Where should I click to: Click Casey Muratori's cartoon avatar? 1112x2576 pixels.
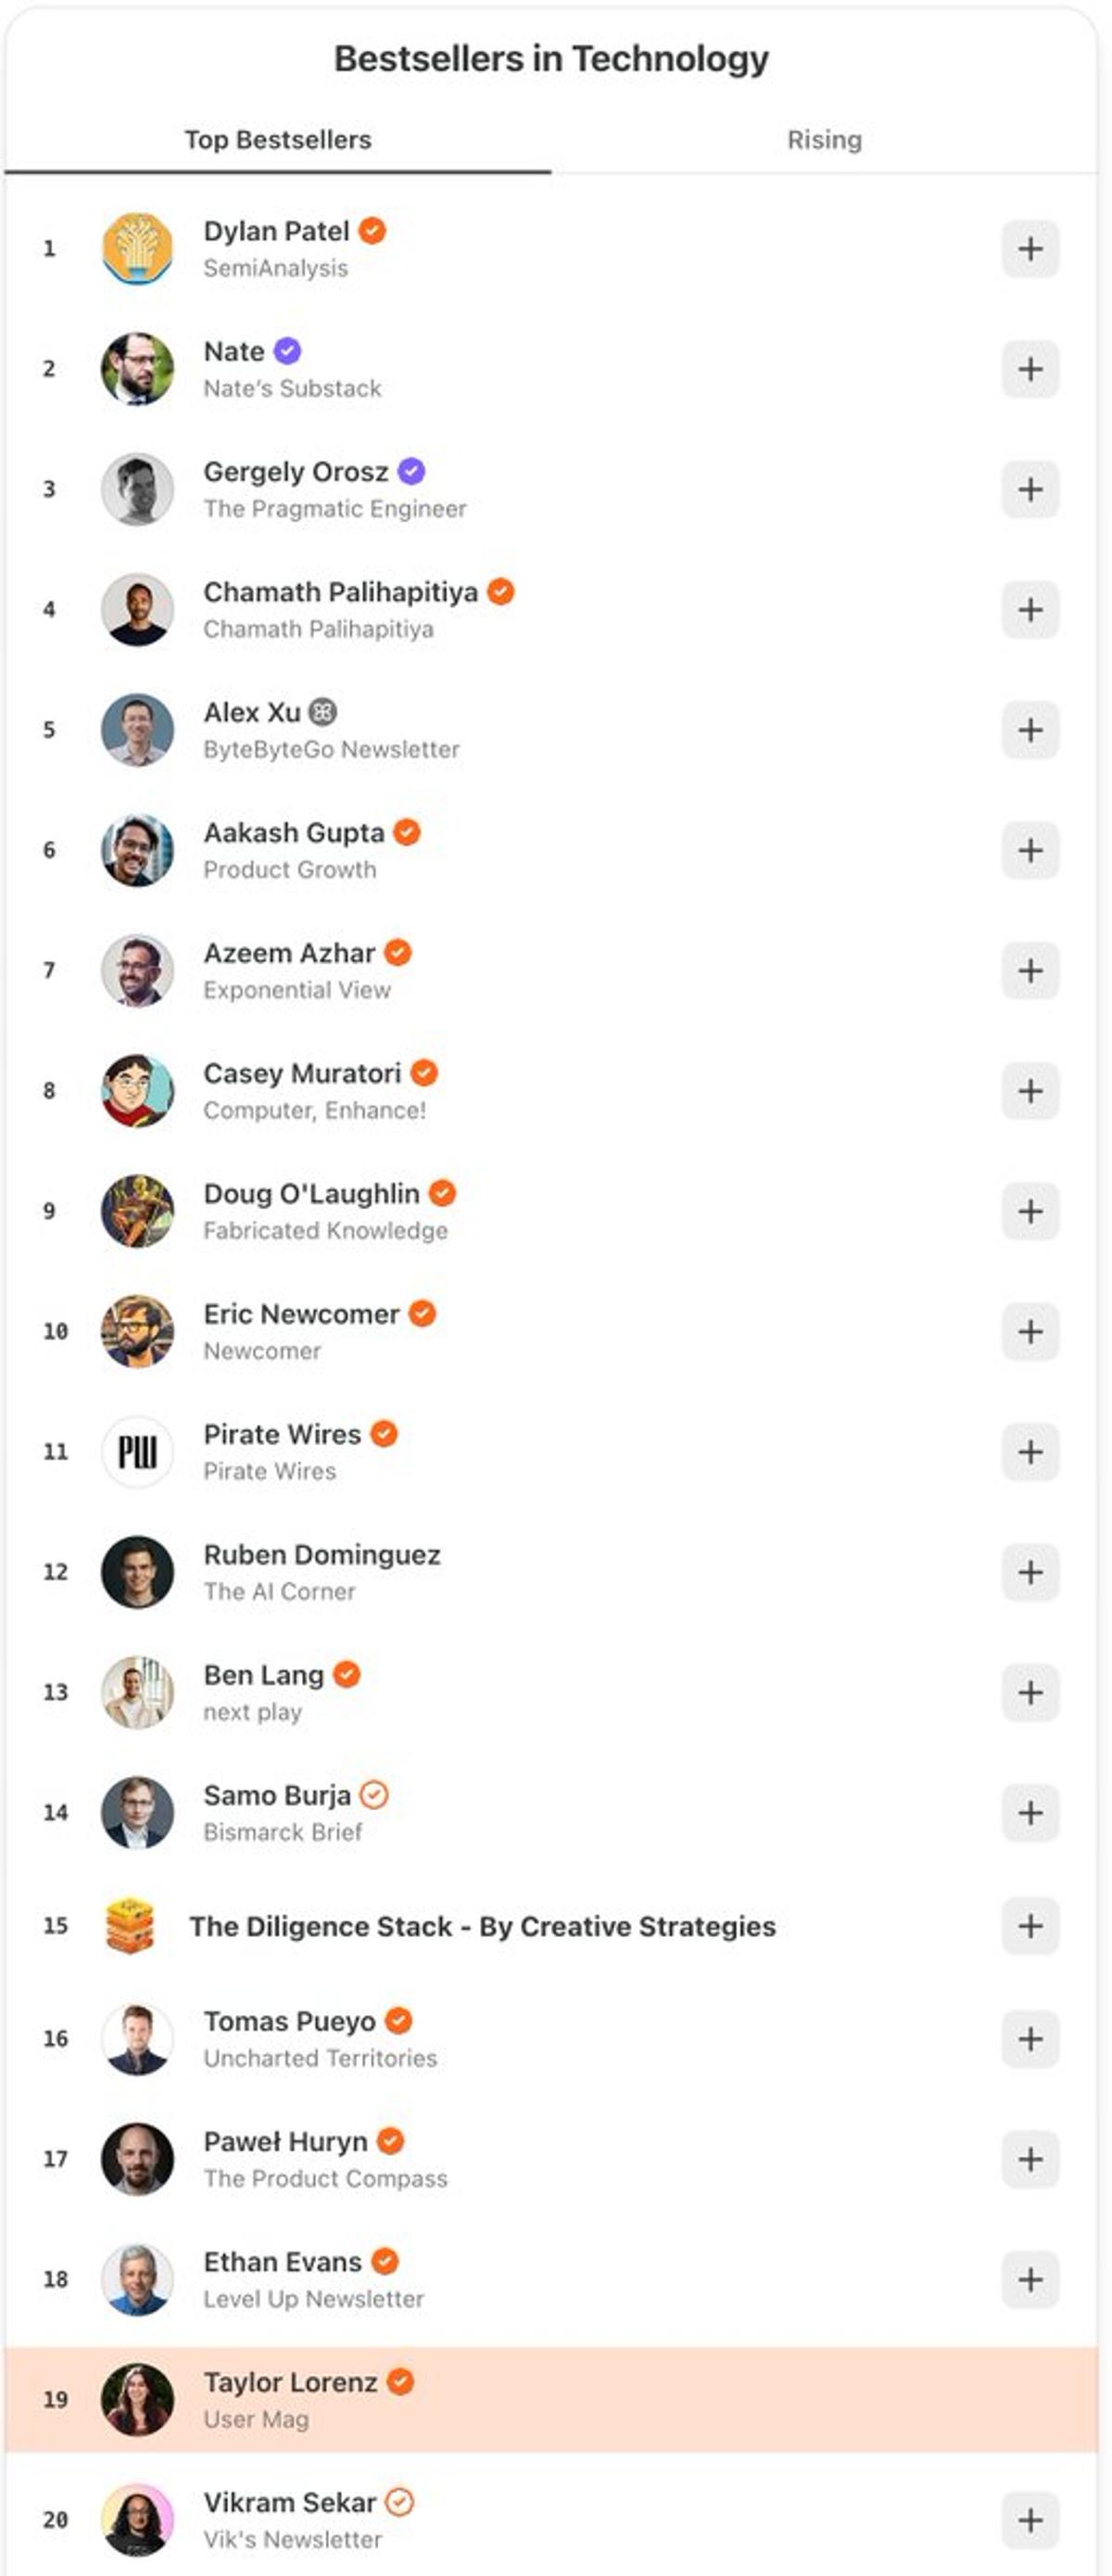click(138, 1090)
